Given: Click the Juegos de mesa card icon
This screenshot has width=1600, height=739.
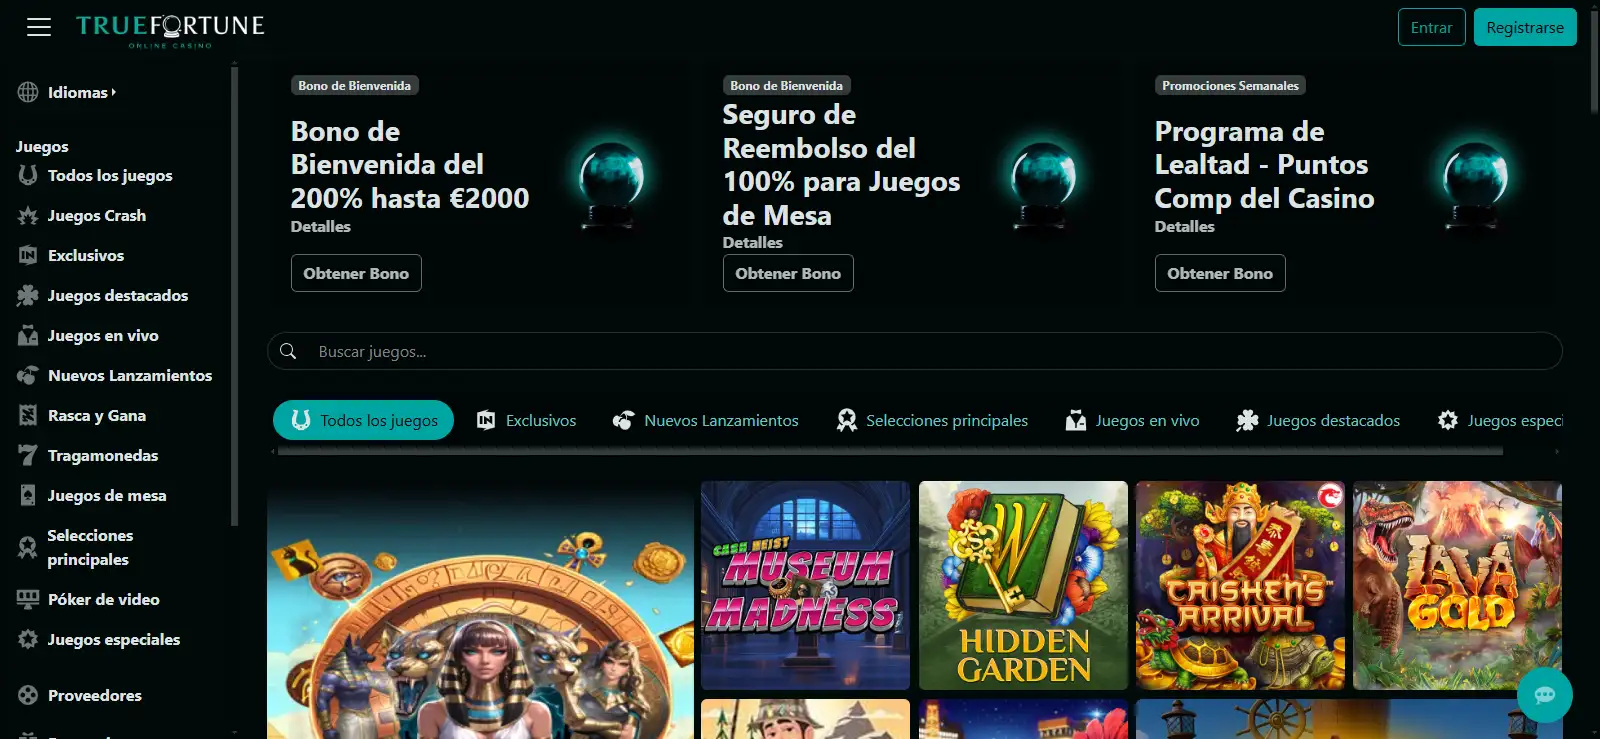Looking at the screenshot, I should click(28, 495).
